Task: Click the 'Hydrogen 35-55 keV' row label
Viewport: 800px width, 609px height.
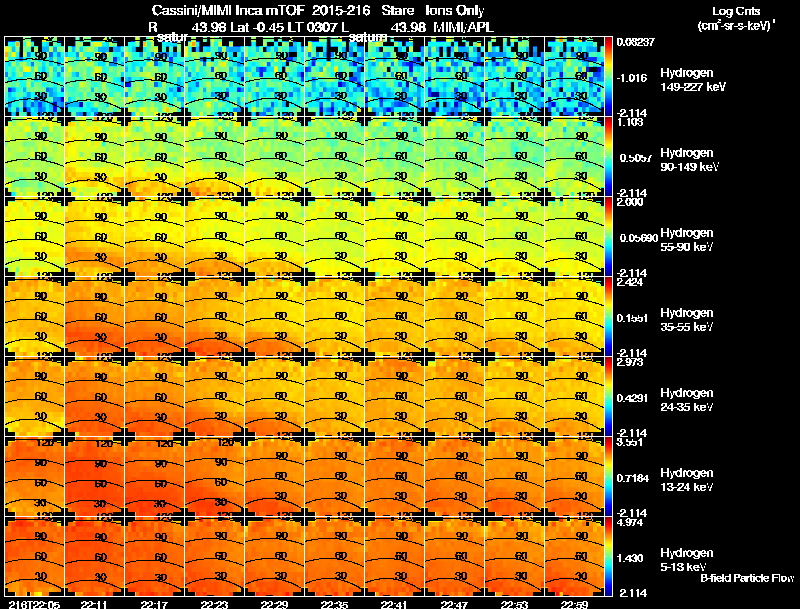Action: [x=687, y=320]
